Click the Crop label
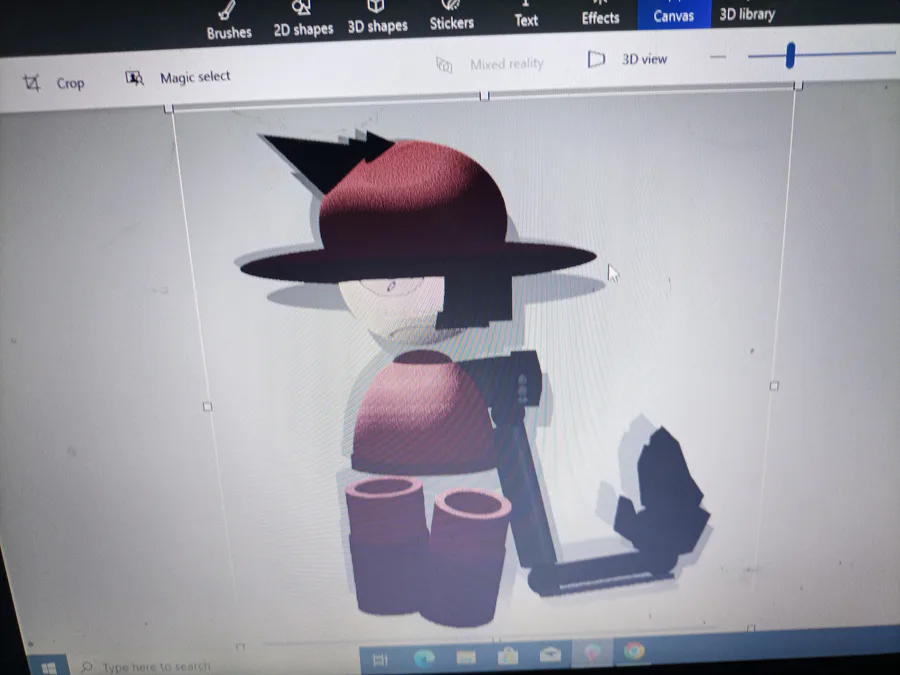The width and height of the screenshot is (900, 675). click(70, 83)
